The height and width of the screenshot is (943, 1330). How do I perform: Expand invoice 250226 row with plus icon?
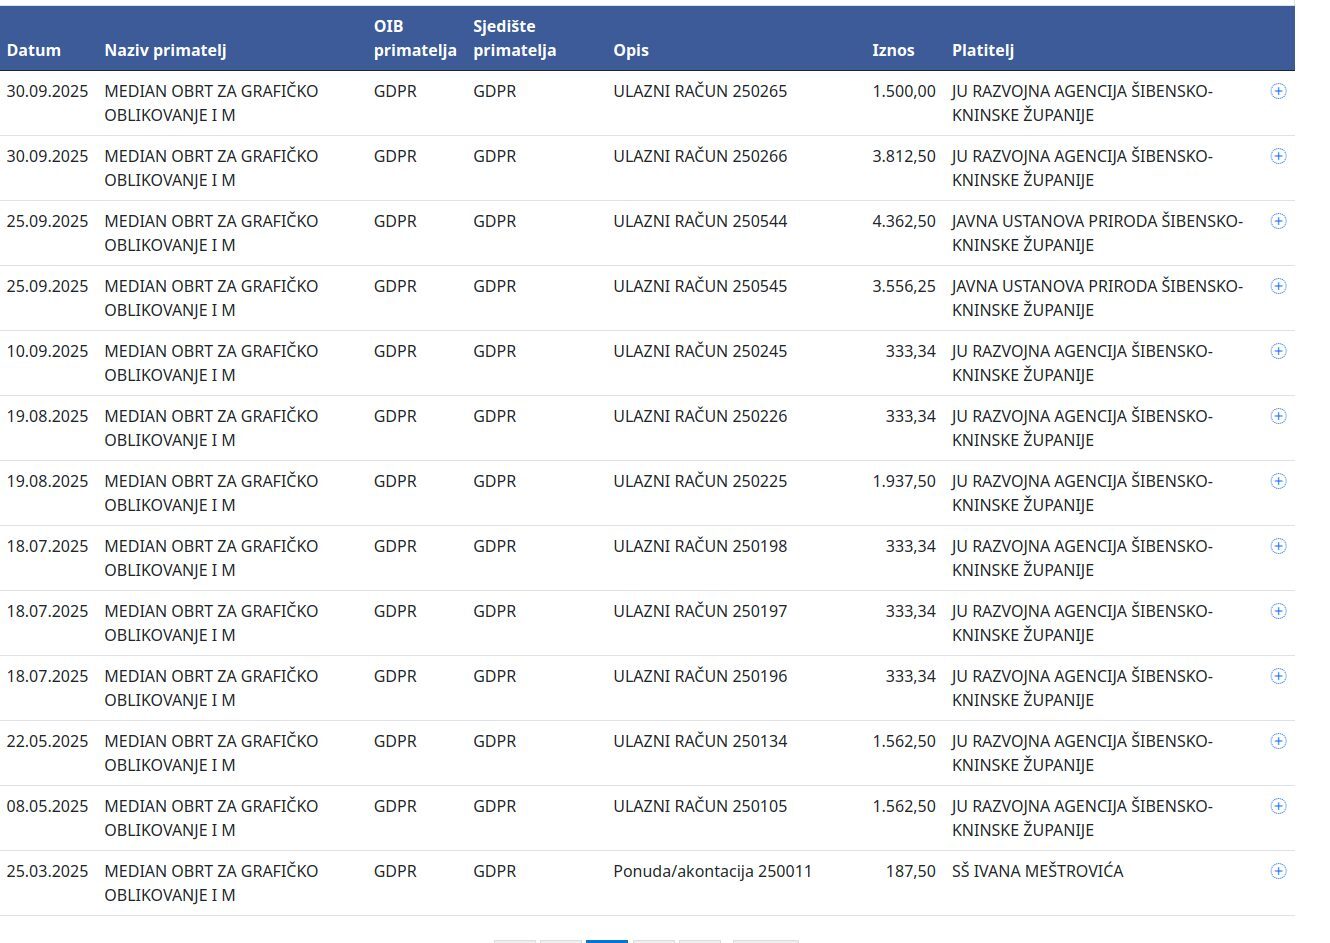click(1278, 416)
